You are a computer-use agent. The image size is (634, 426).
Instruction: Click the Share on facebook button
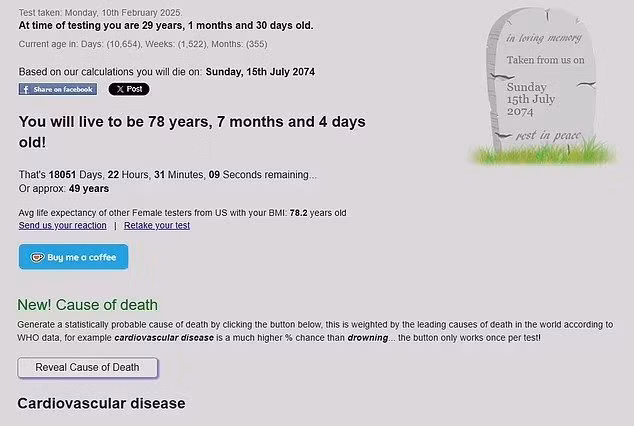pos(58,89)
